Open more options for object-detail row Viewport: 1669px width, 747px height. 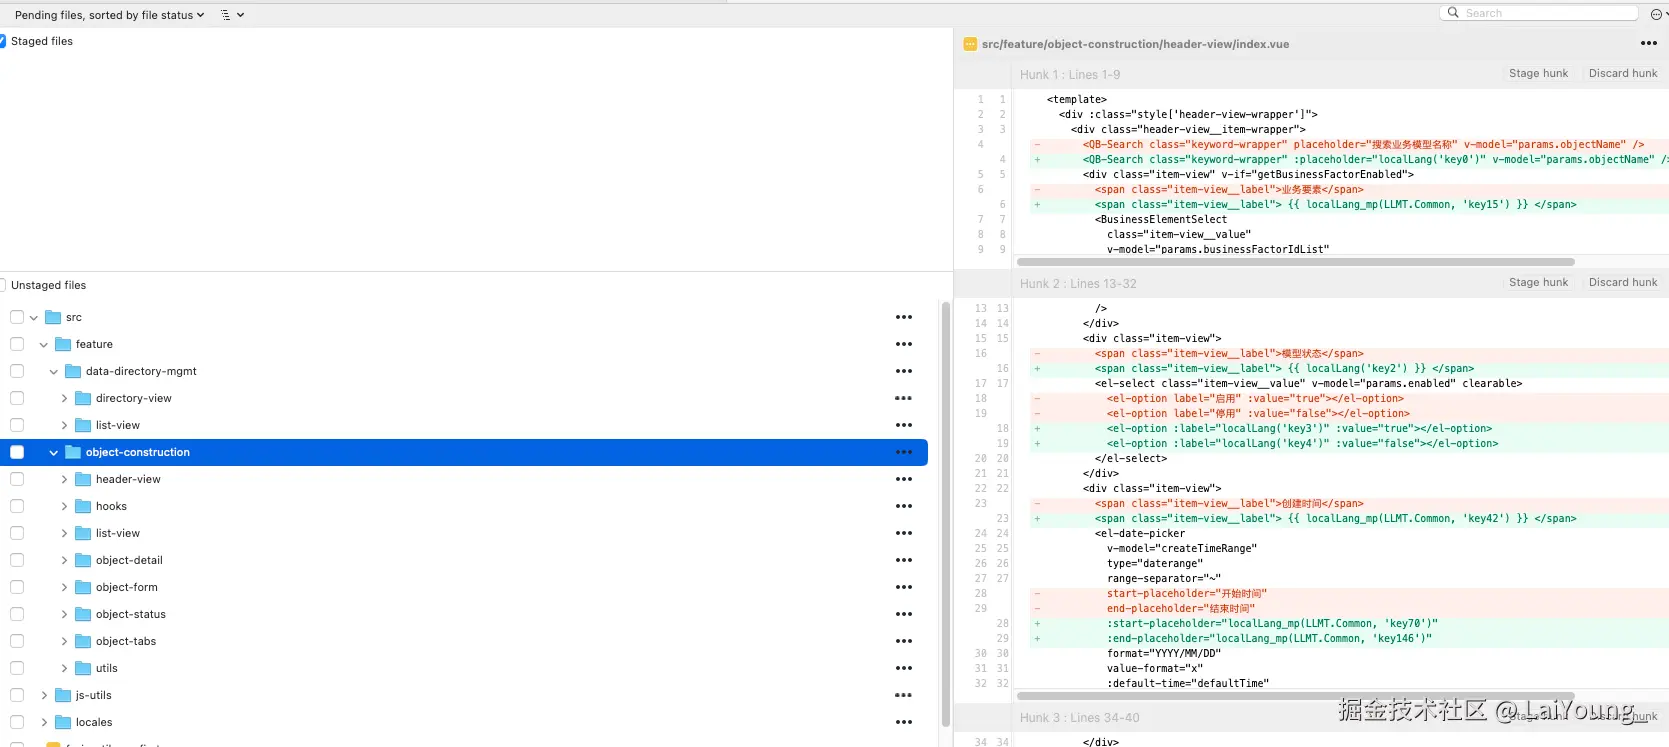click(904, 560)
